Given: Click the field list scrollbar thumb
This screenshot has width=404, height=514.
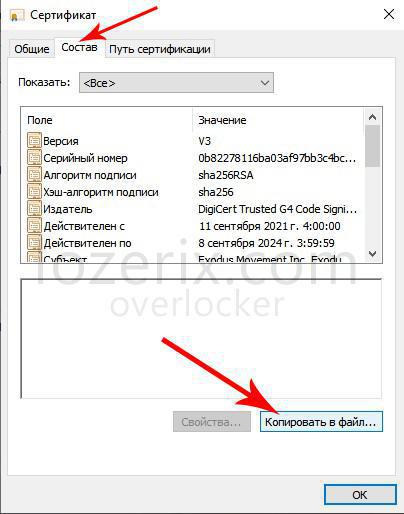Looking at the screenshot, I should (372, 146).
